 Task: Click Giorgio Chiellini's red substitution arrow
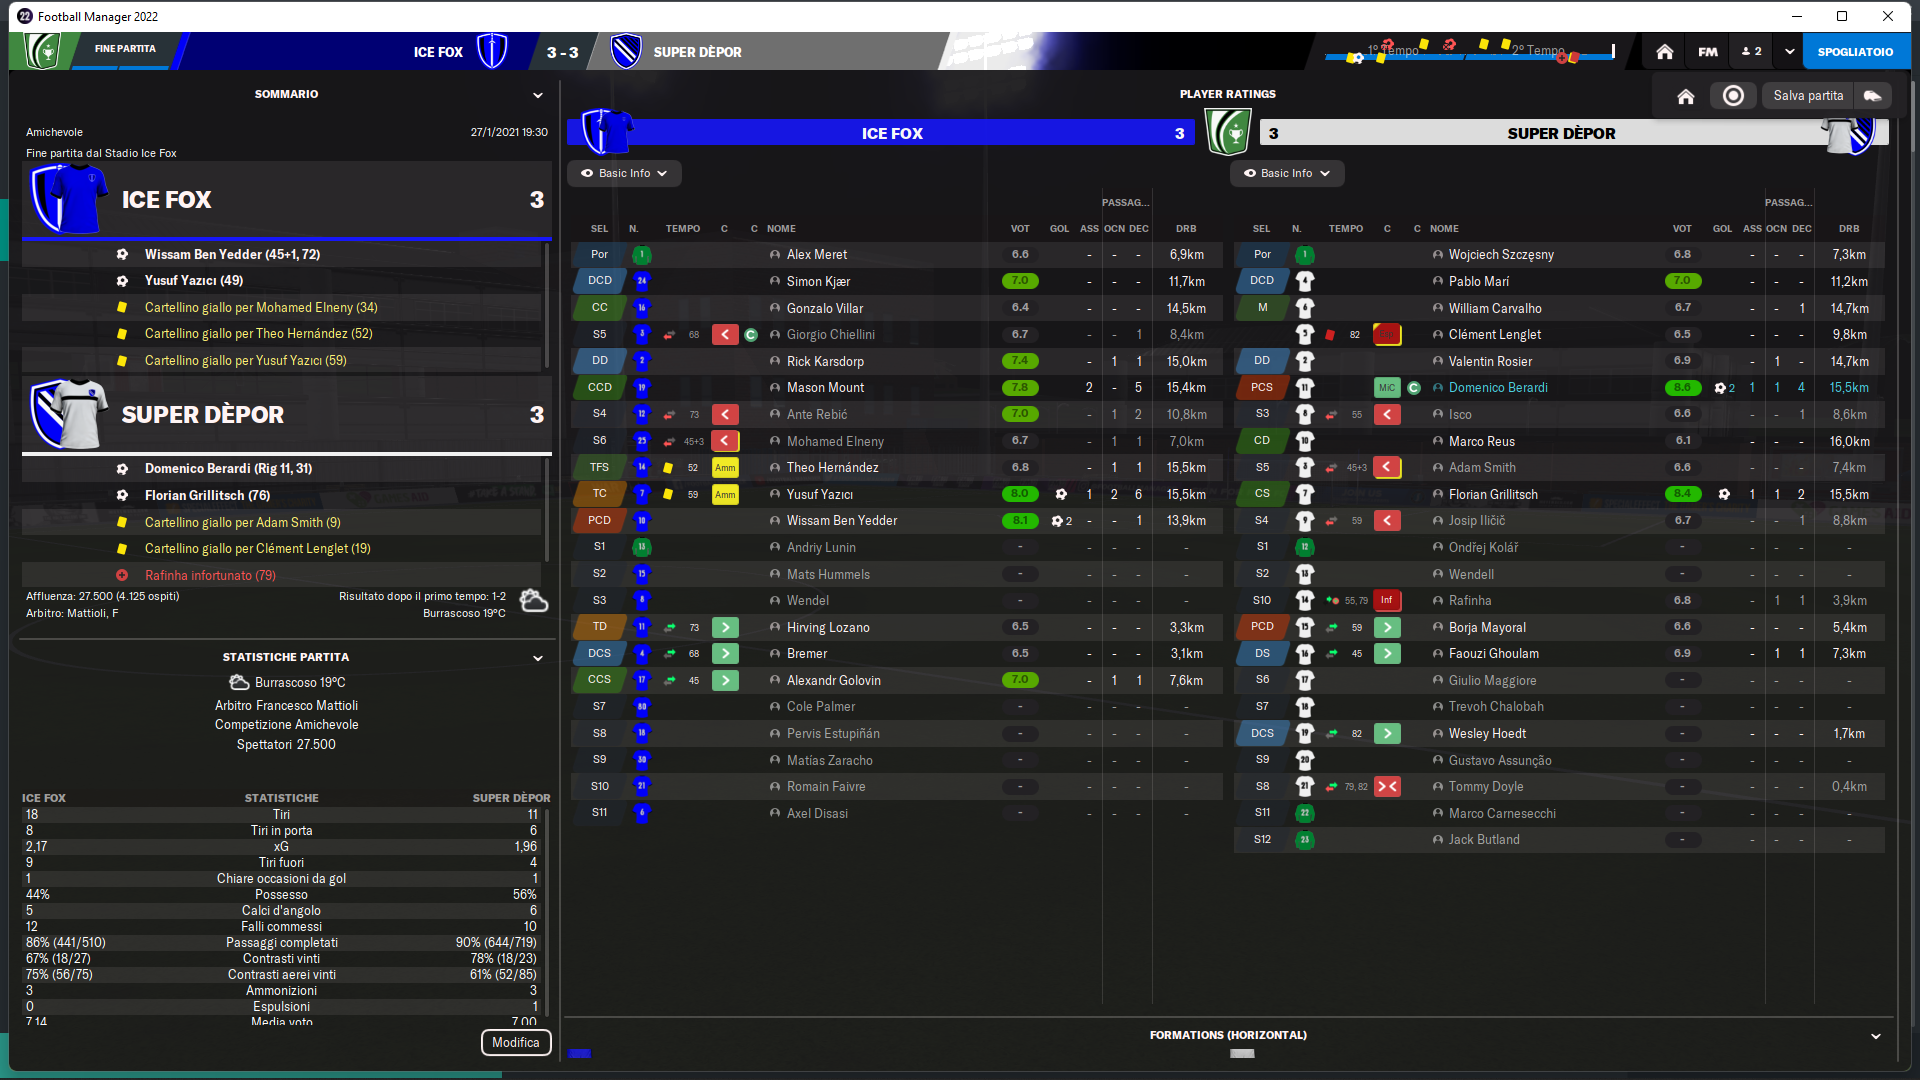coord(725,335)
